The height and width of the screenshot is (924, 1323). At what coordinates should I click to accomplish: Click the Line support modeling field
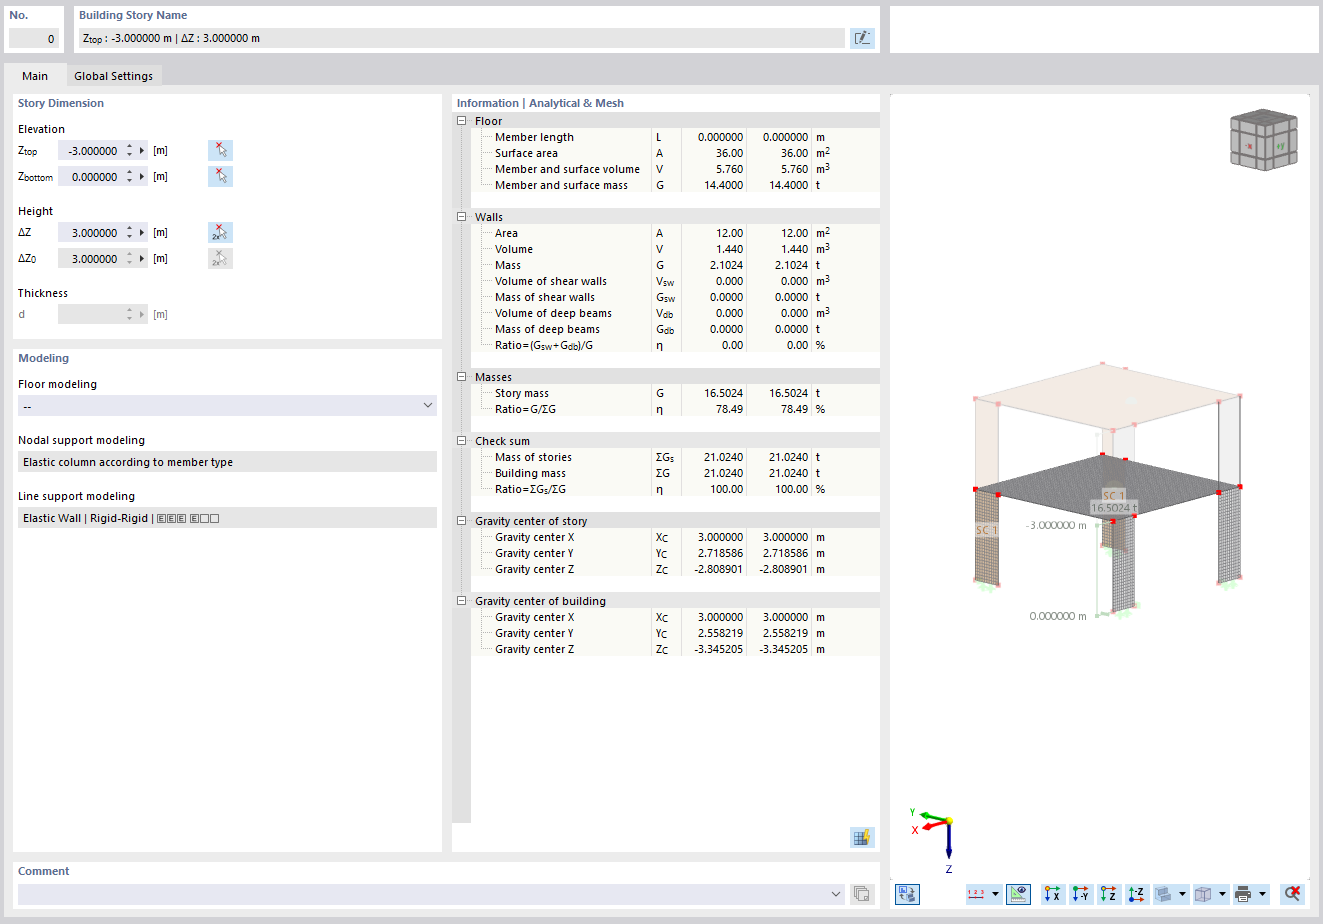[x=227, y=518]
